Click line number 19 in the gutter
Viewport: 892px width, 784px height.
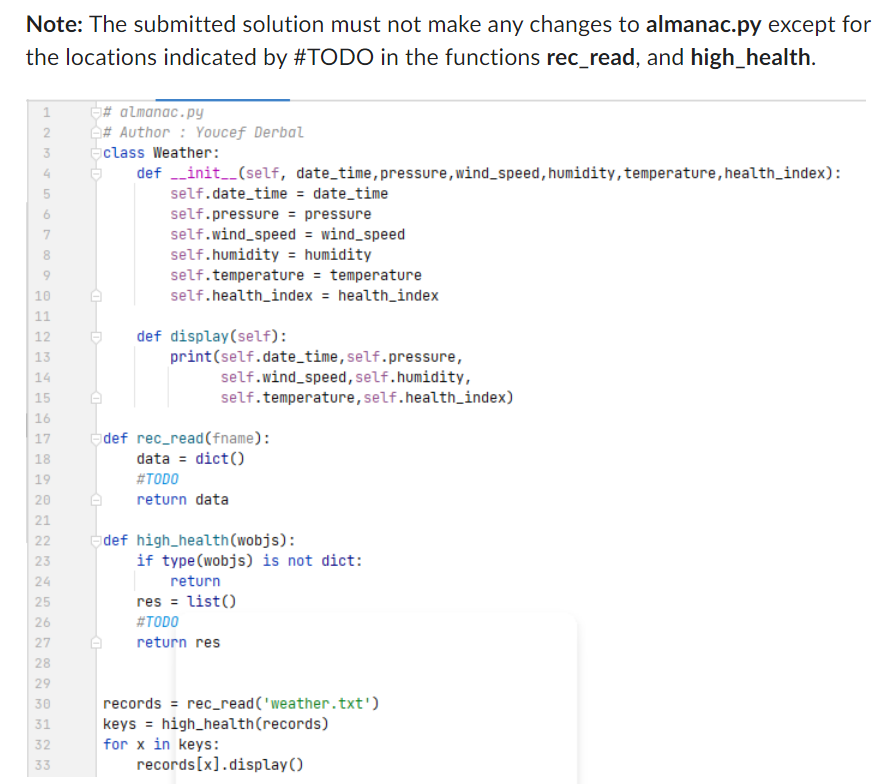pyautogui.click(x=43, y=480)
